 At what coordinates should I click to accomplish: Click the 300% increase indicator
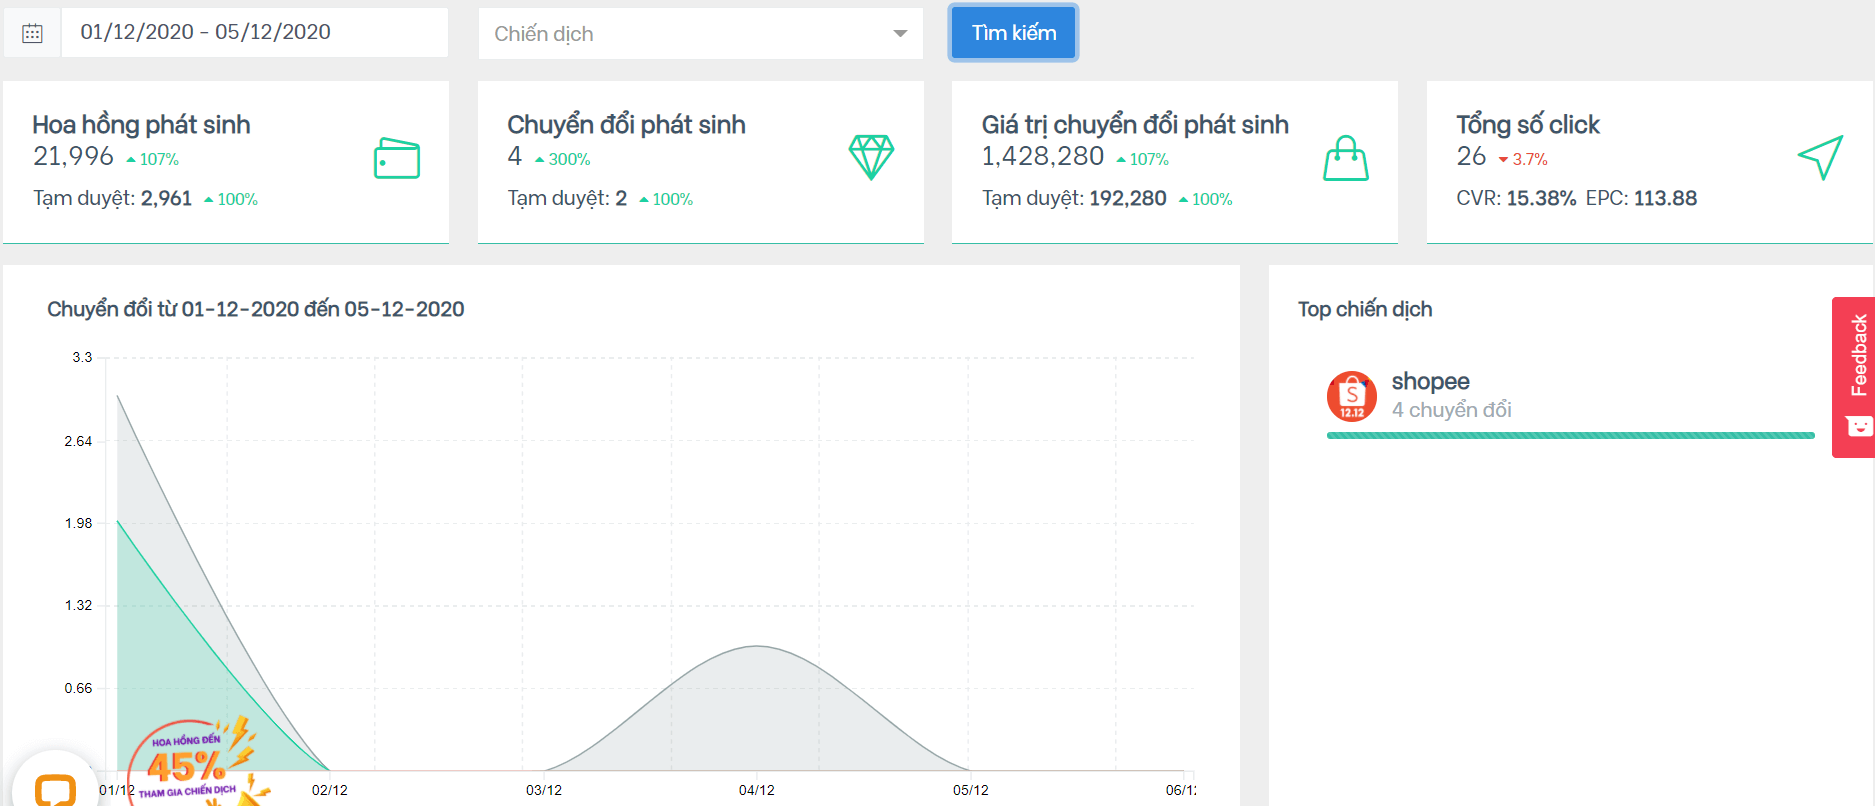click(562, 159)
